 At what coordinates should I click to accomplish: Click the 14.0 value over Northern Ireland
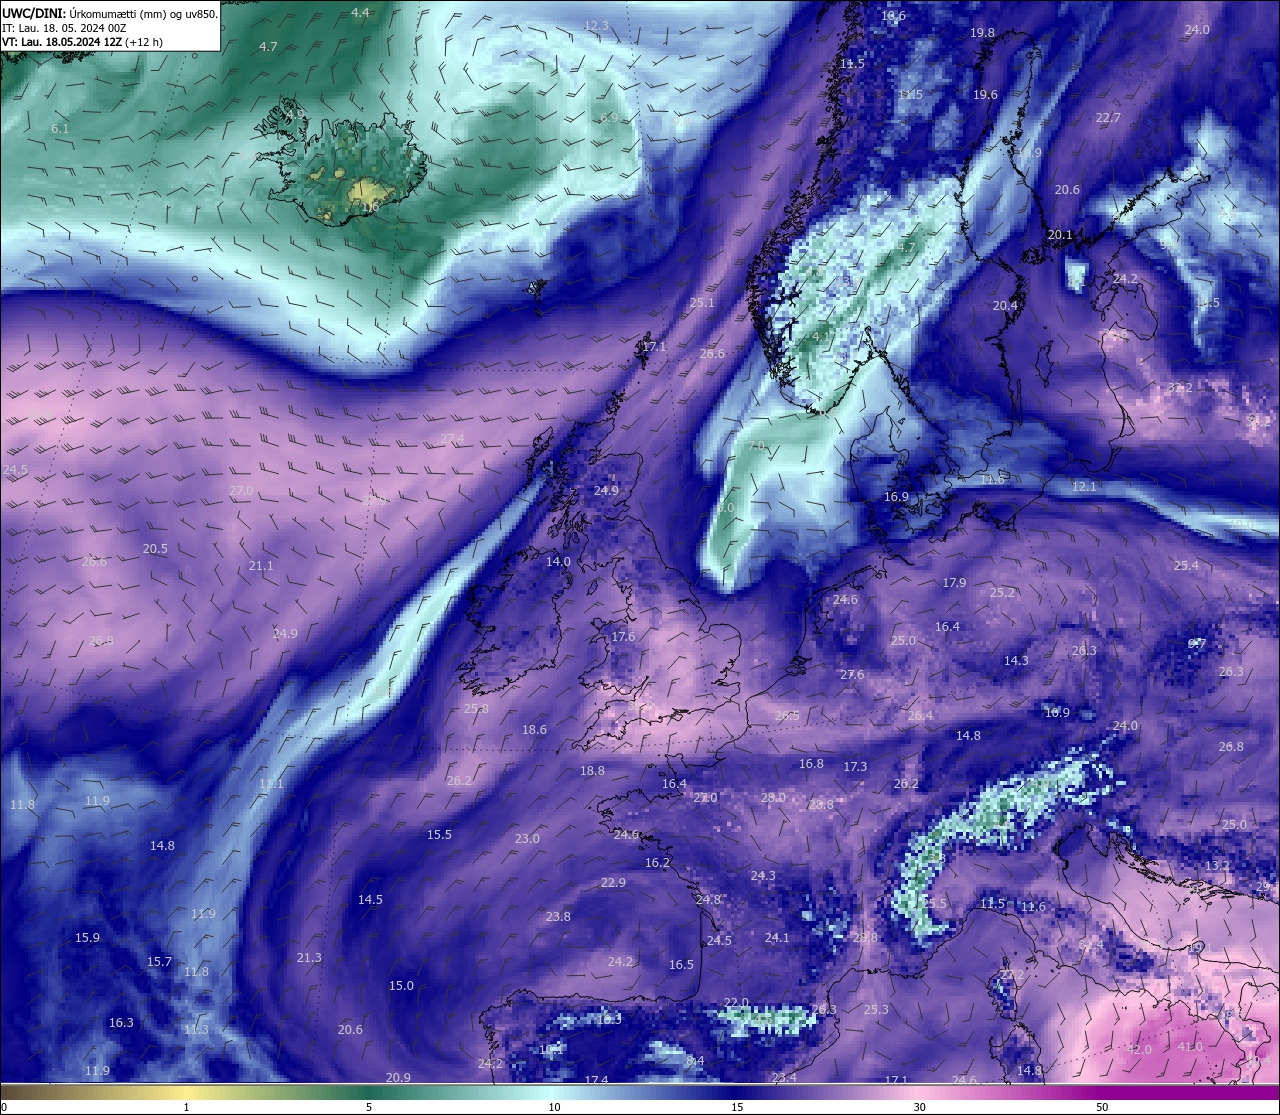(558, 562)
